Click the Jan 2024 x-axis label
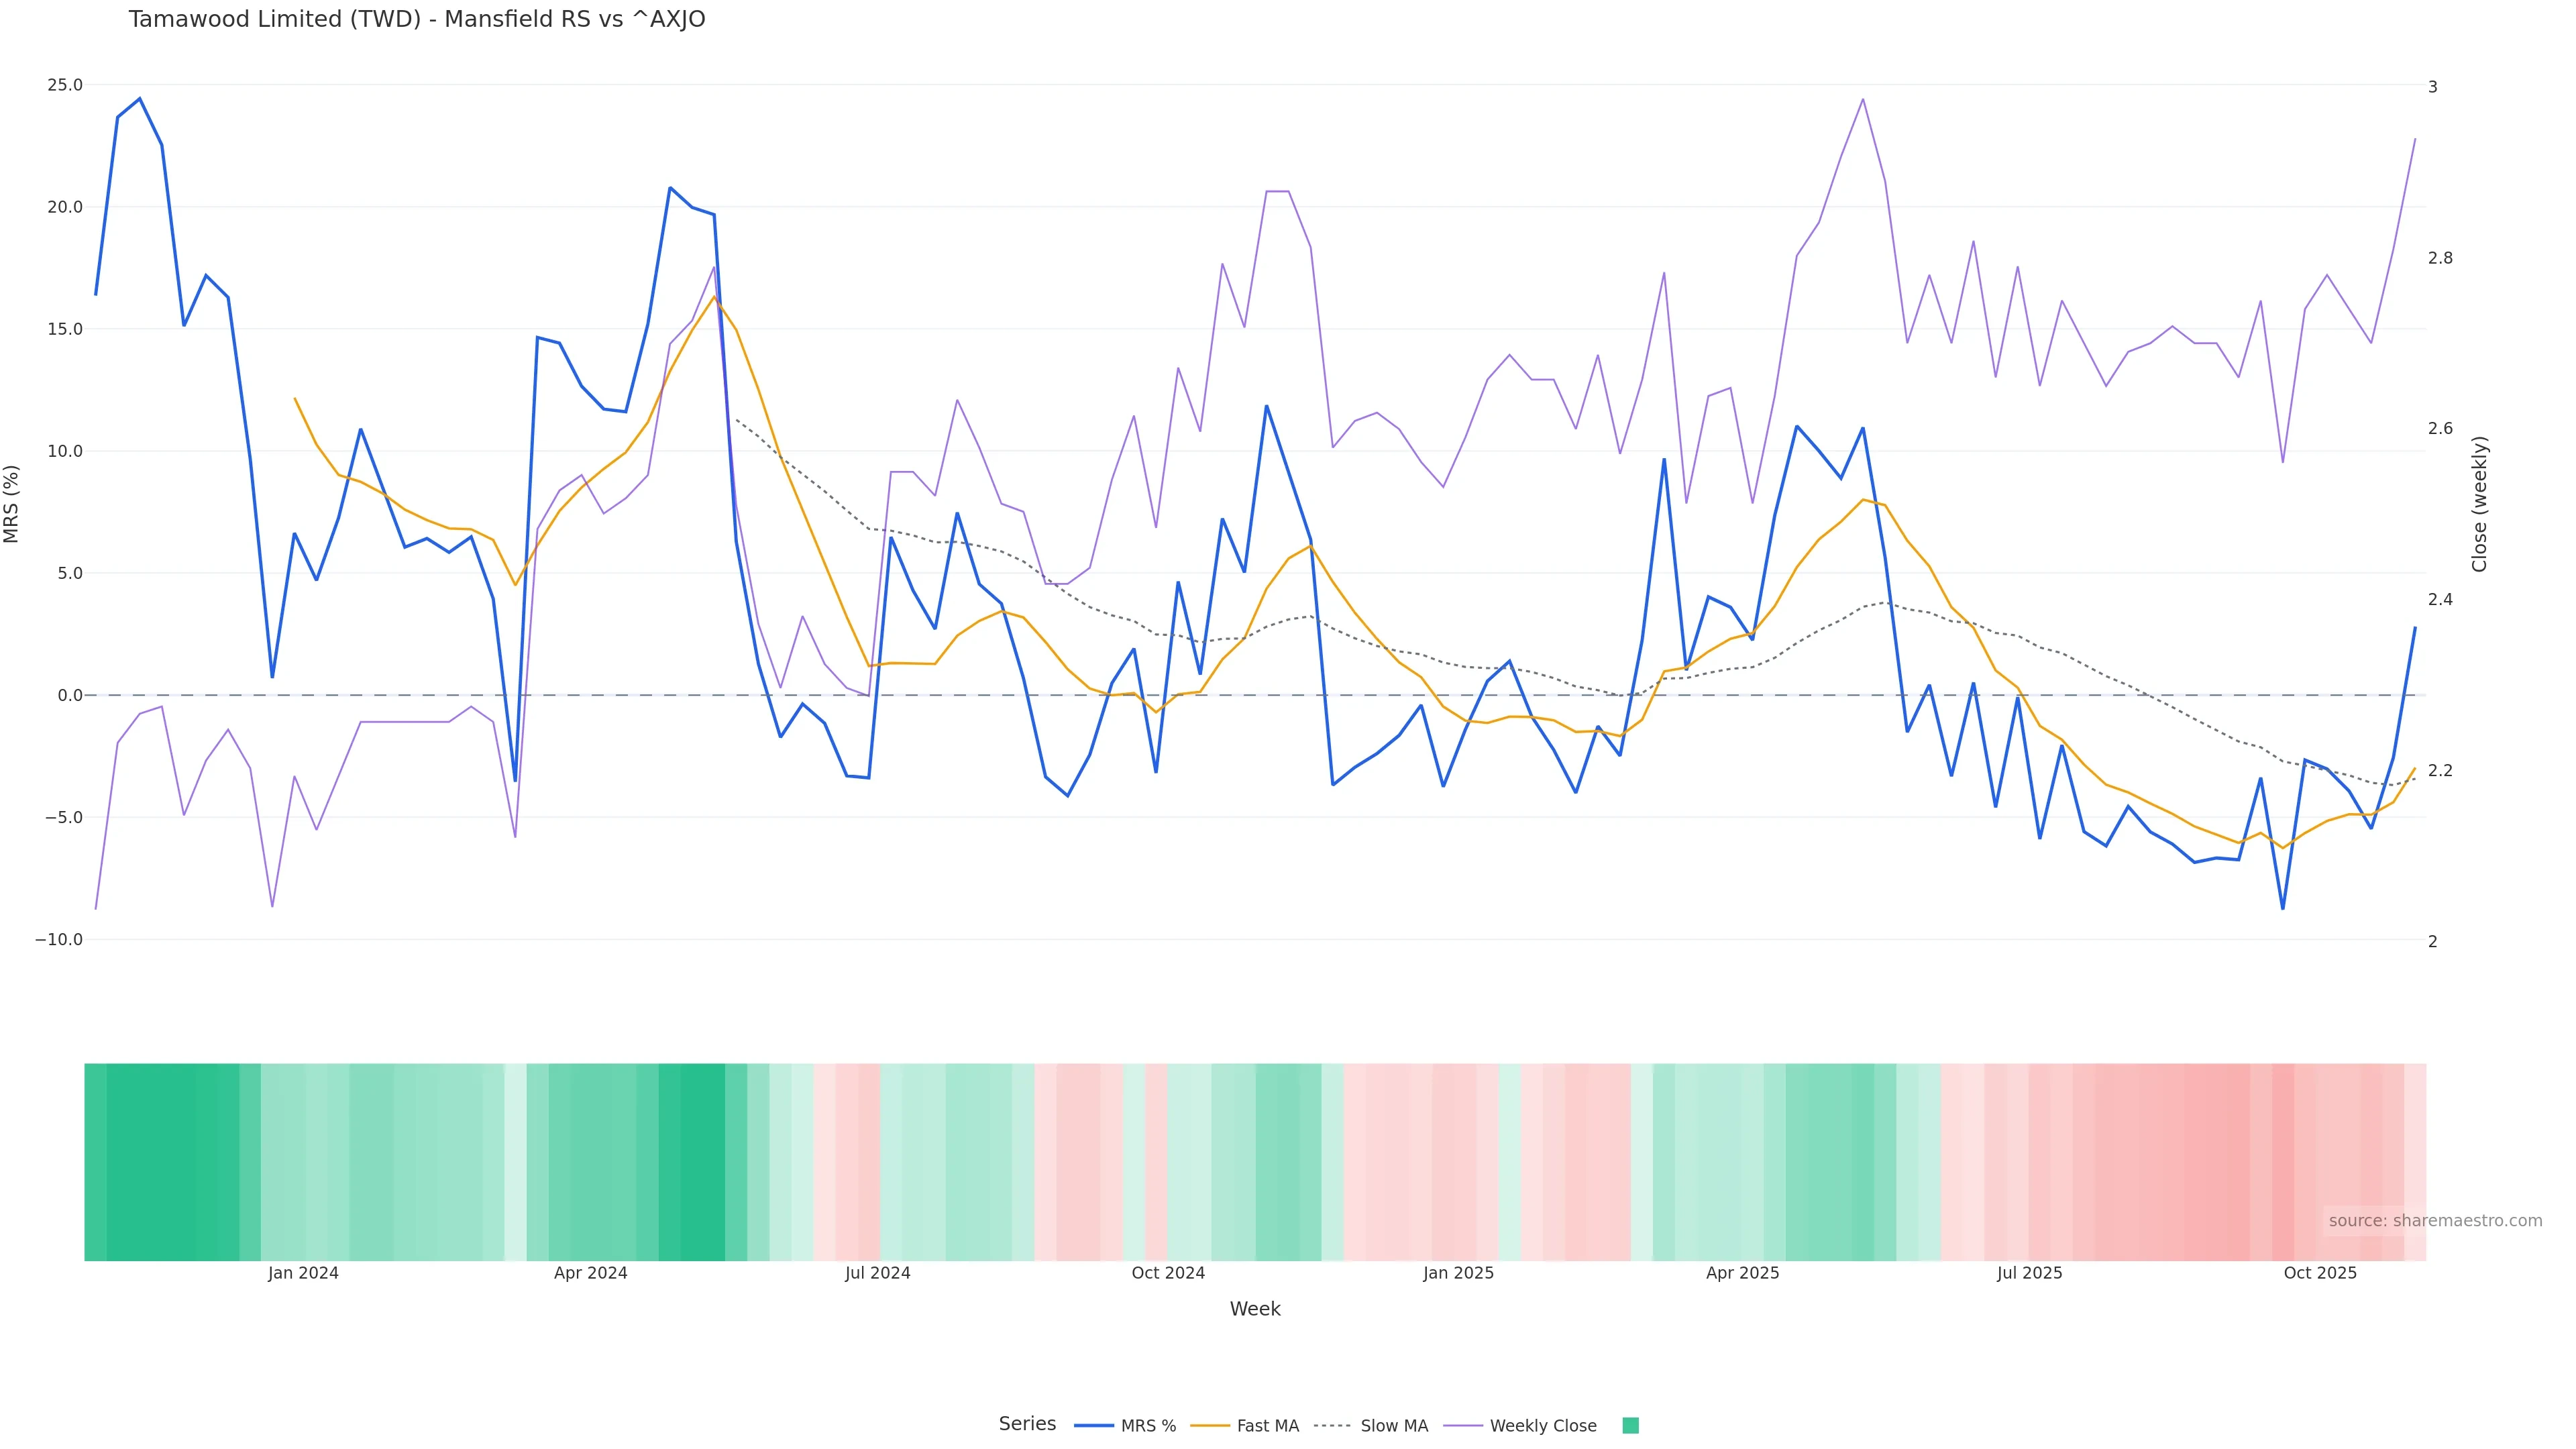The image size is (2576, 1449). (x=303, y=1273)
